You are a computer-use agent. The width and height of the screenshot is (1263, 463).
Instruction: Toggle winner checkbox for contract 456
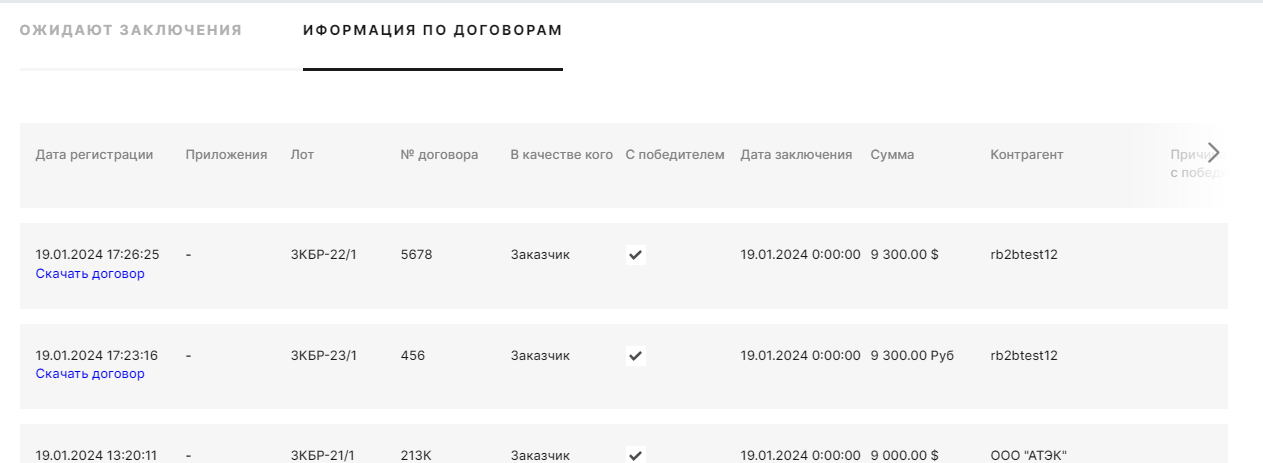[635, 355]
